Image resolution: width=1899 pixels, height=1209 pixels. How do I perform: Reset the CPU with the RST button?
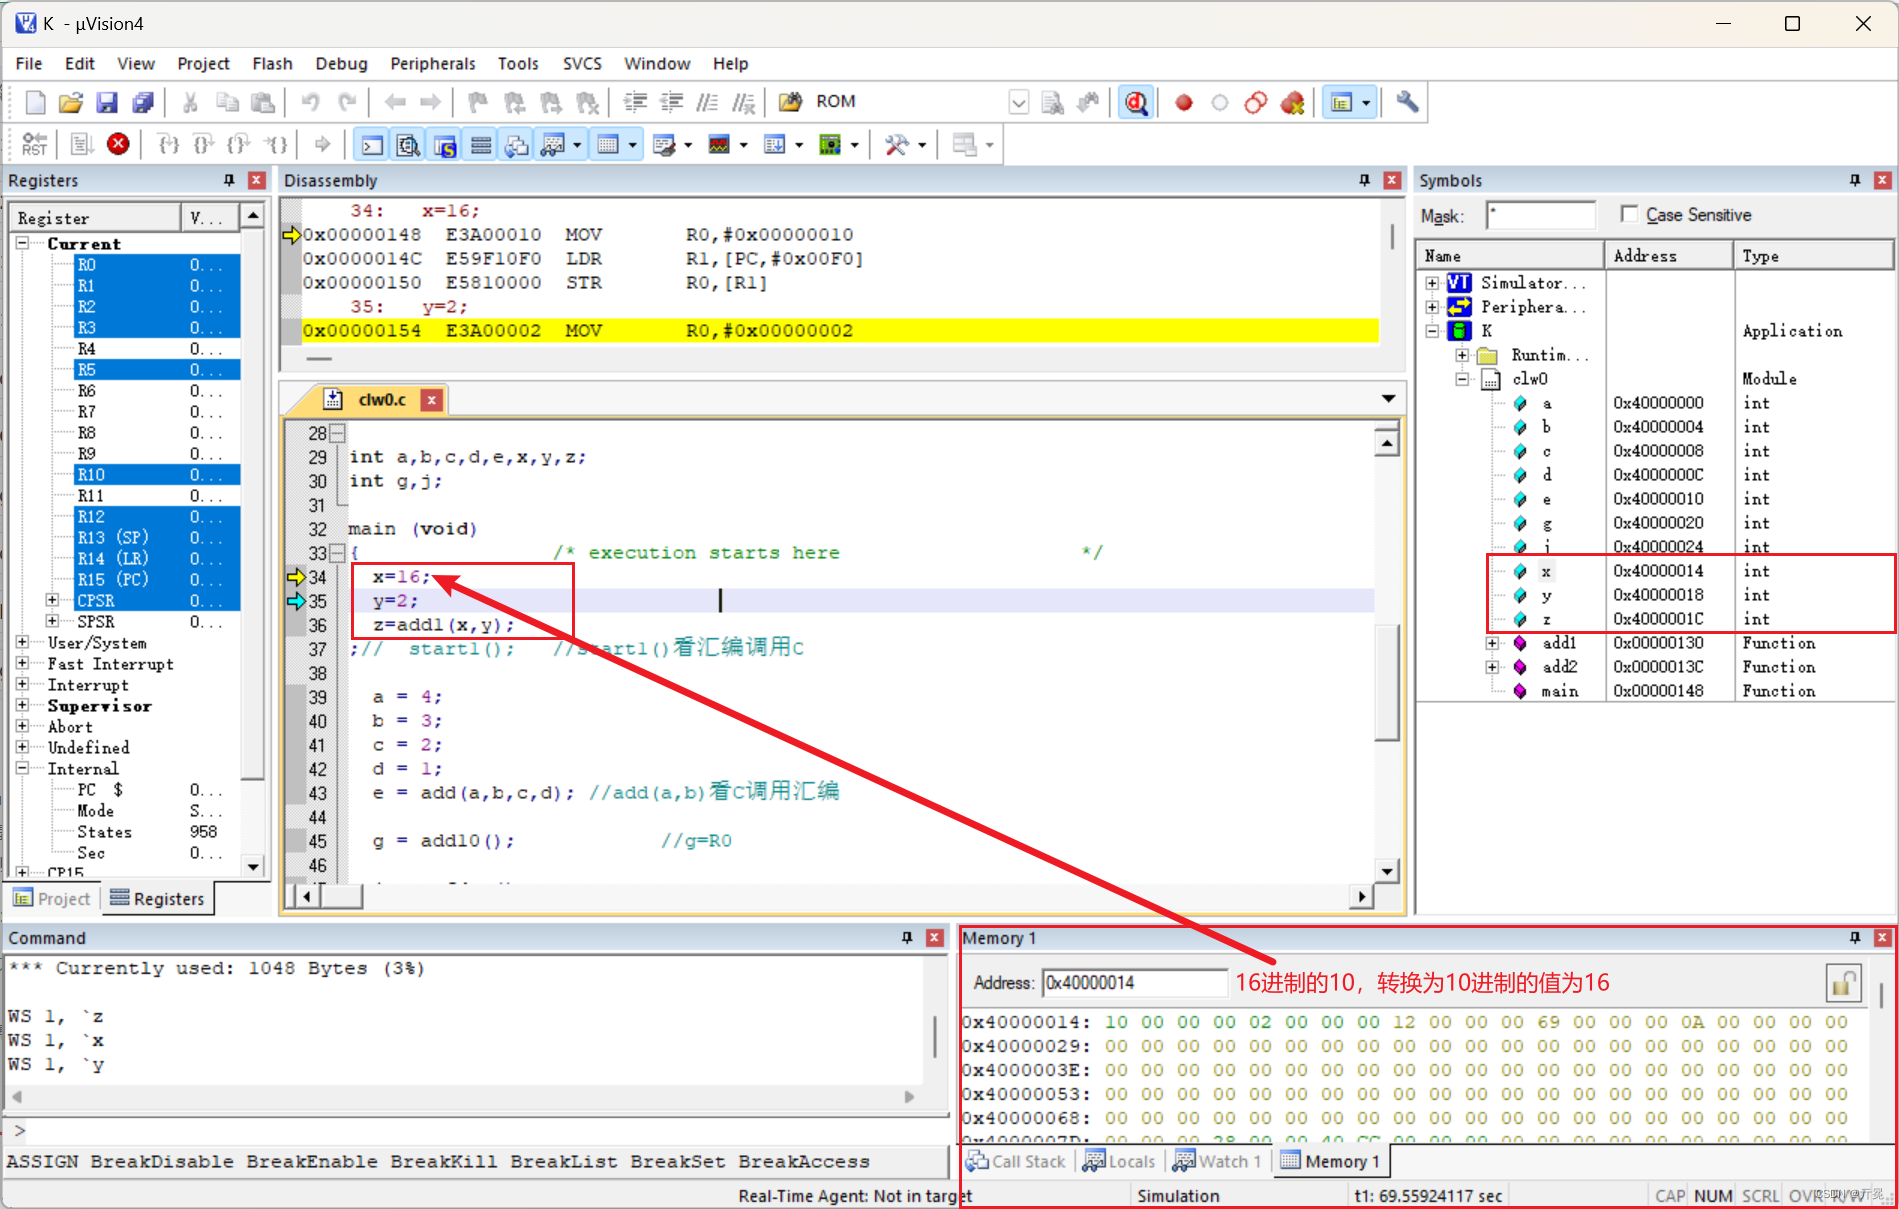tap(34, 145)
